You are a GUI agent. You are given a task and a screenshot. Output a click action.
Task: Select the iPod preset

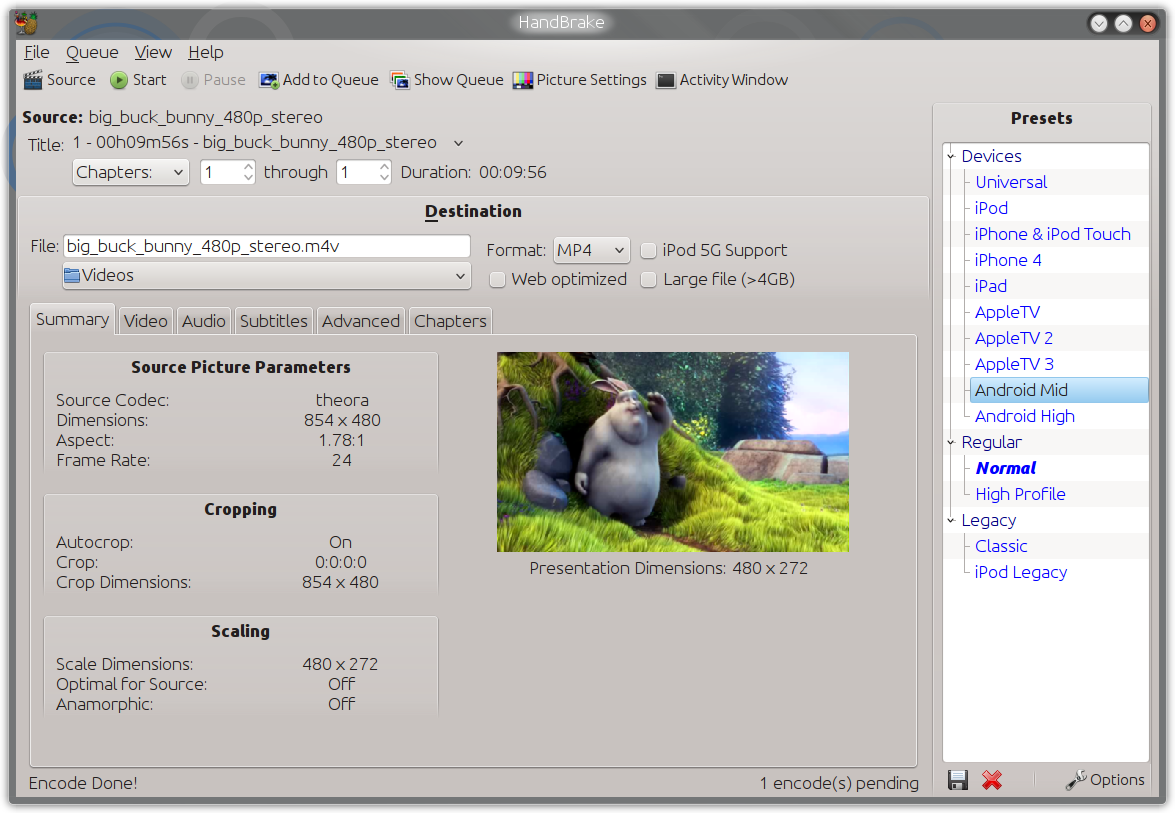[x=991, y=208]
